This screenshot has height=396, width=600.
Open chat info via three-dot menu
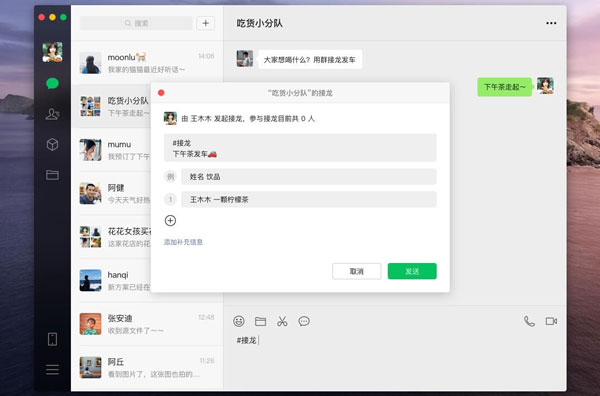tap(551, 23)
